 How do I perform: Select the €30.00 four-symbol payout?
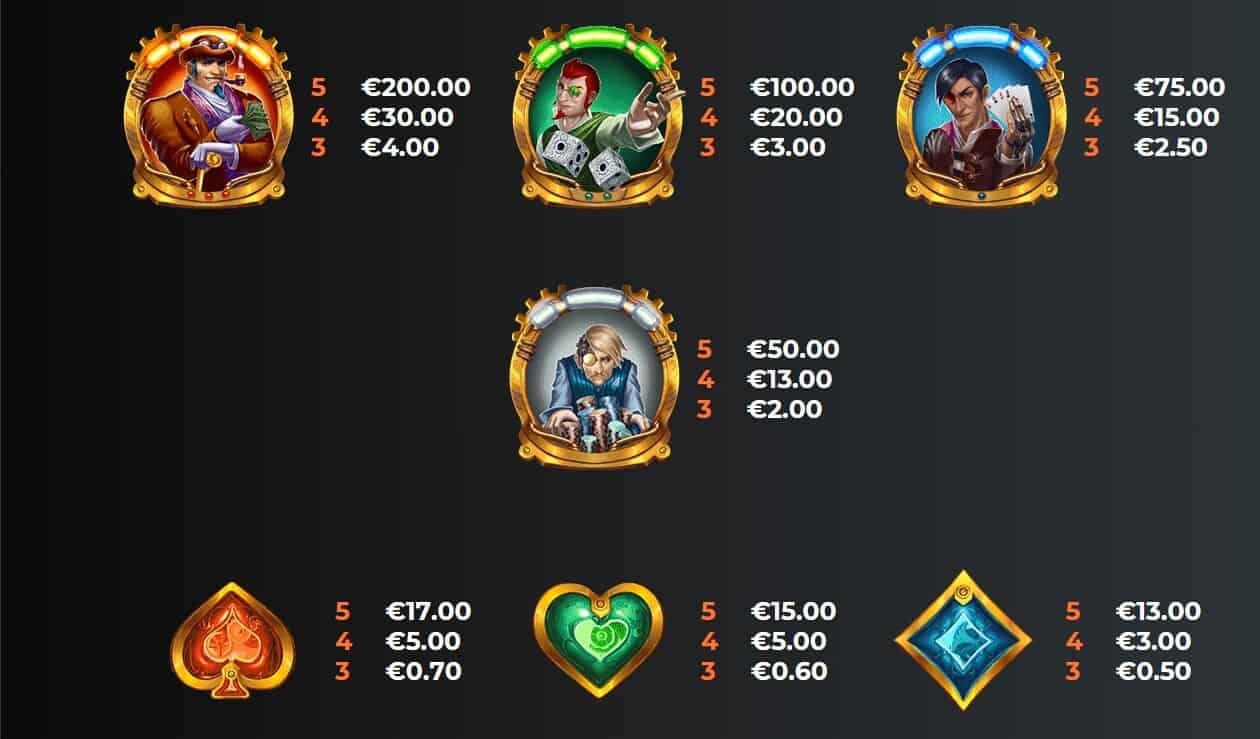[408, 117]
